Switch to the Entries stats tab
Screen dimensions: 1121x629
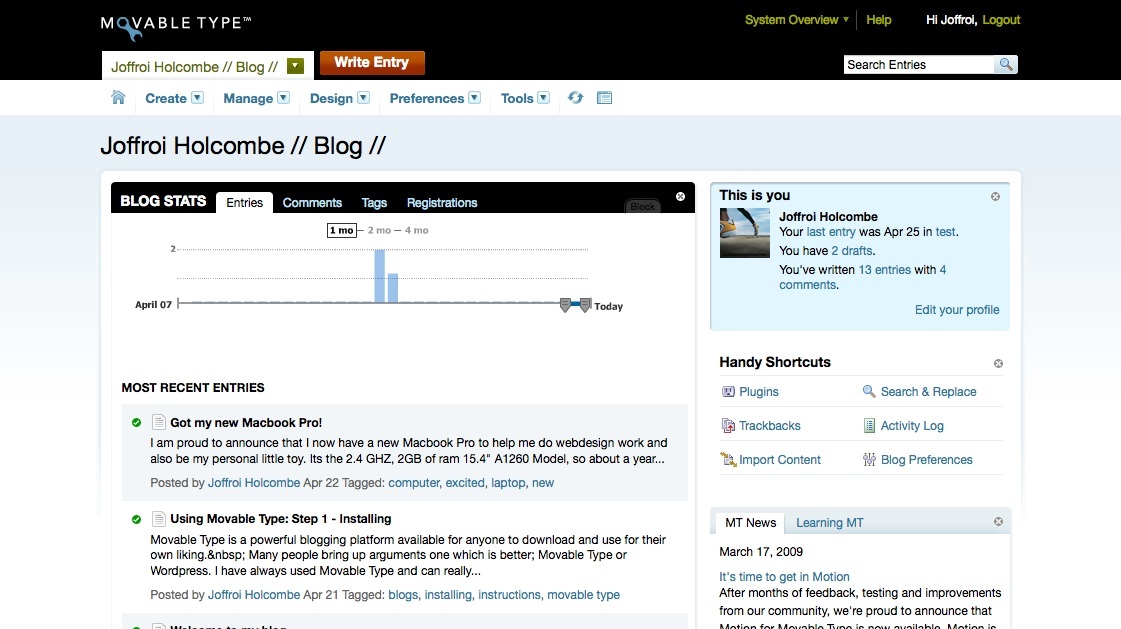click(x=245, y=202)
